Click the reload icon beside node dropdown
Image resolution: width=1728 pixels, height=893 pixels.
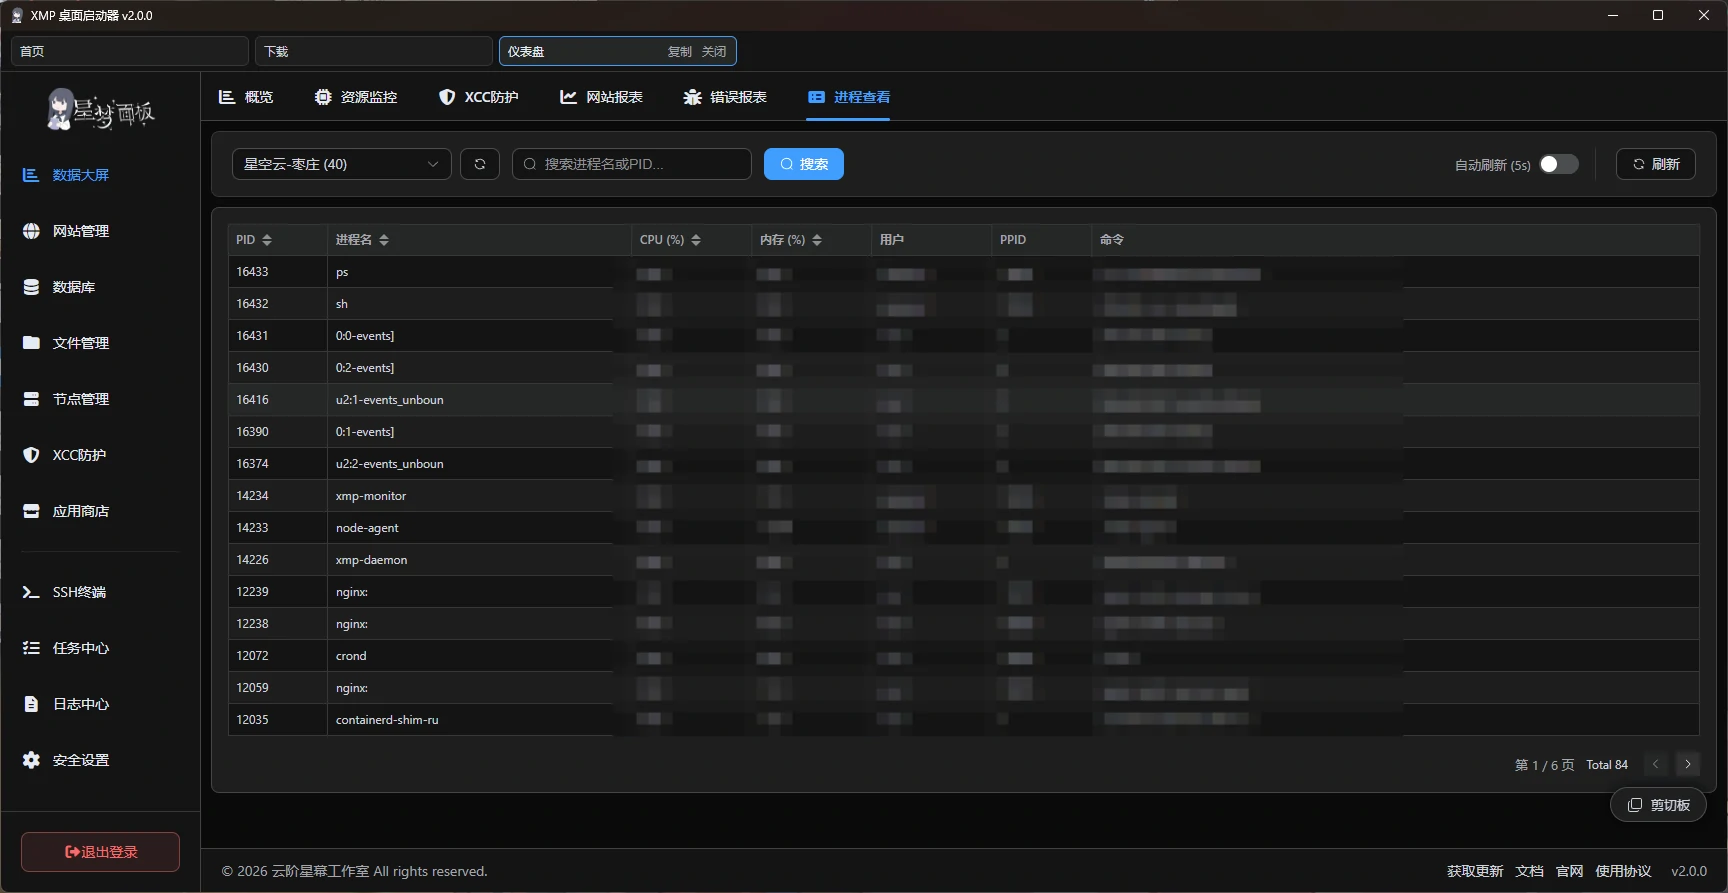tap(480, 164)
